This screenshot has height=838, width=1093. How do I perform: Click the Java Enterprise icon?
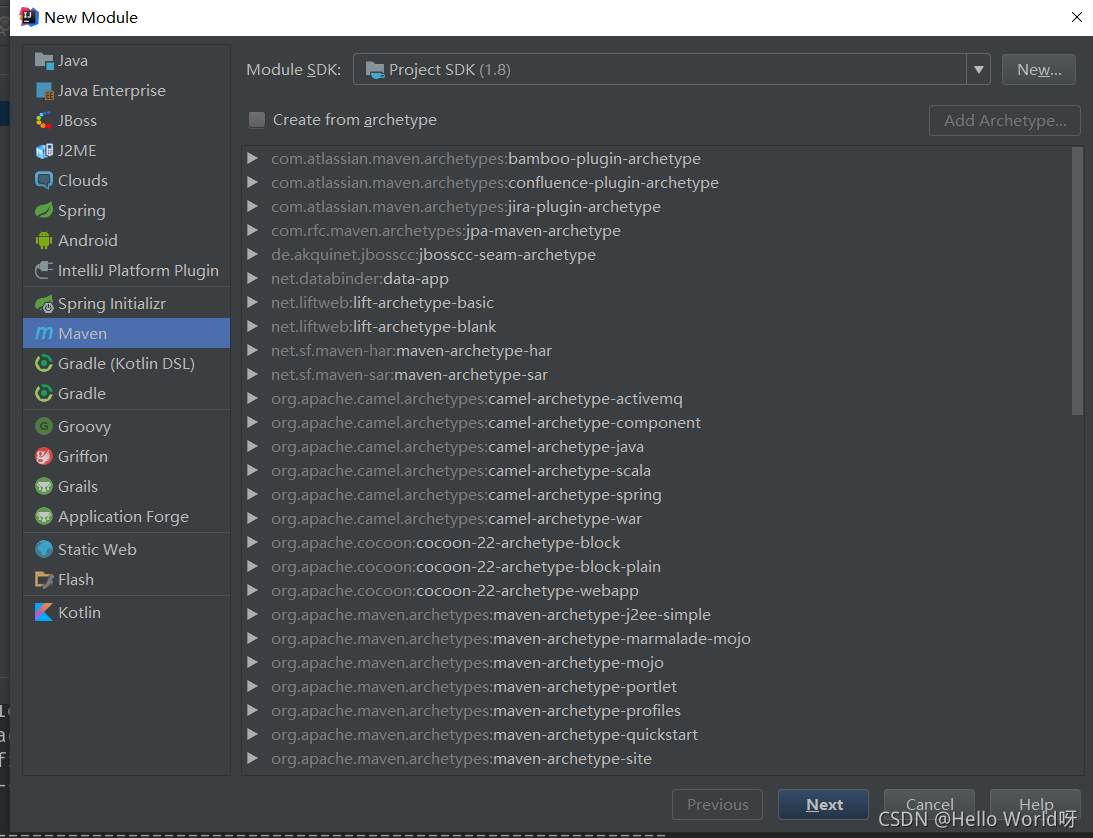point(44,91)
